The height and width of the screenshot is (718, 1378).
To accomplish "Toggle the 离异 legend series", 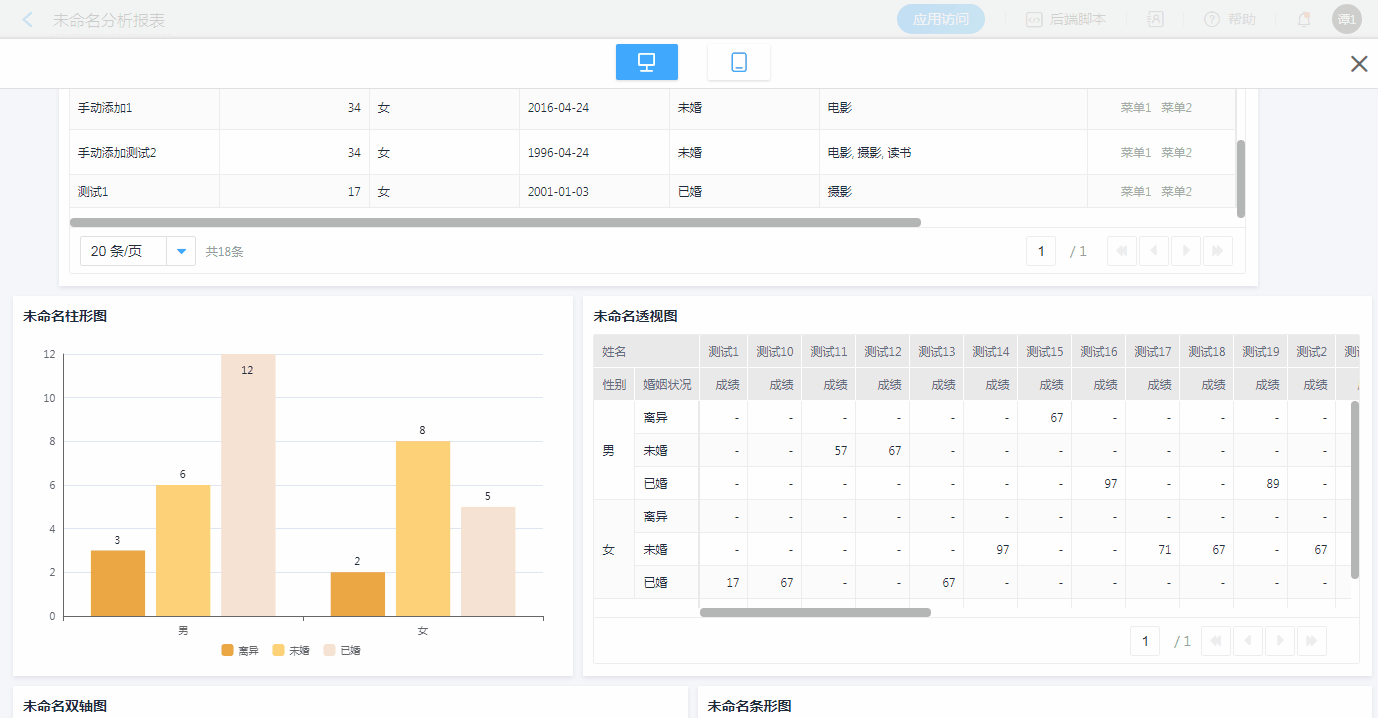I will coord(240,650).
